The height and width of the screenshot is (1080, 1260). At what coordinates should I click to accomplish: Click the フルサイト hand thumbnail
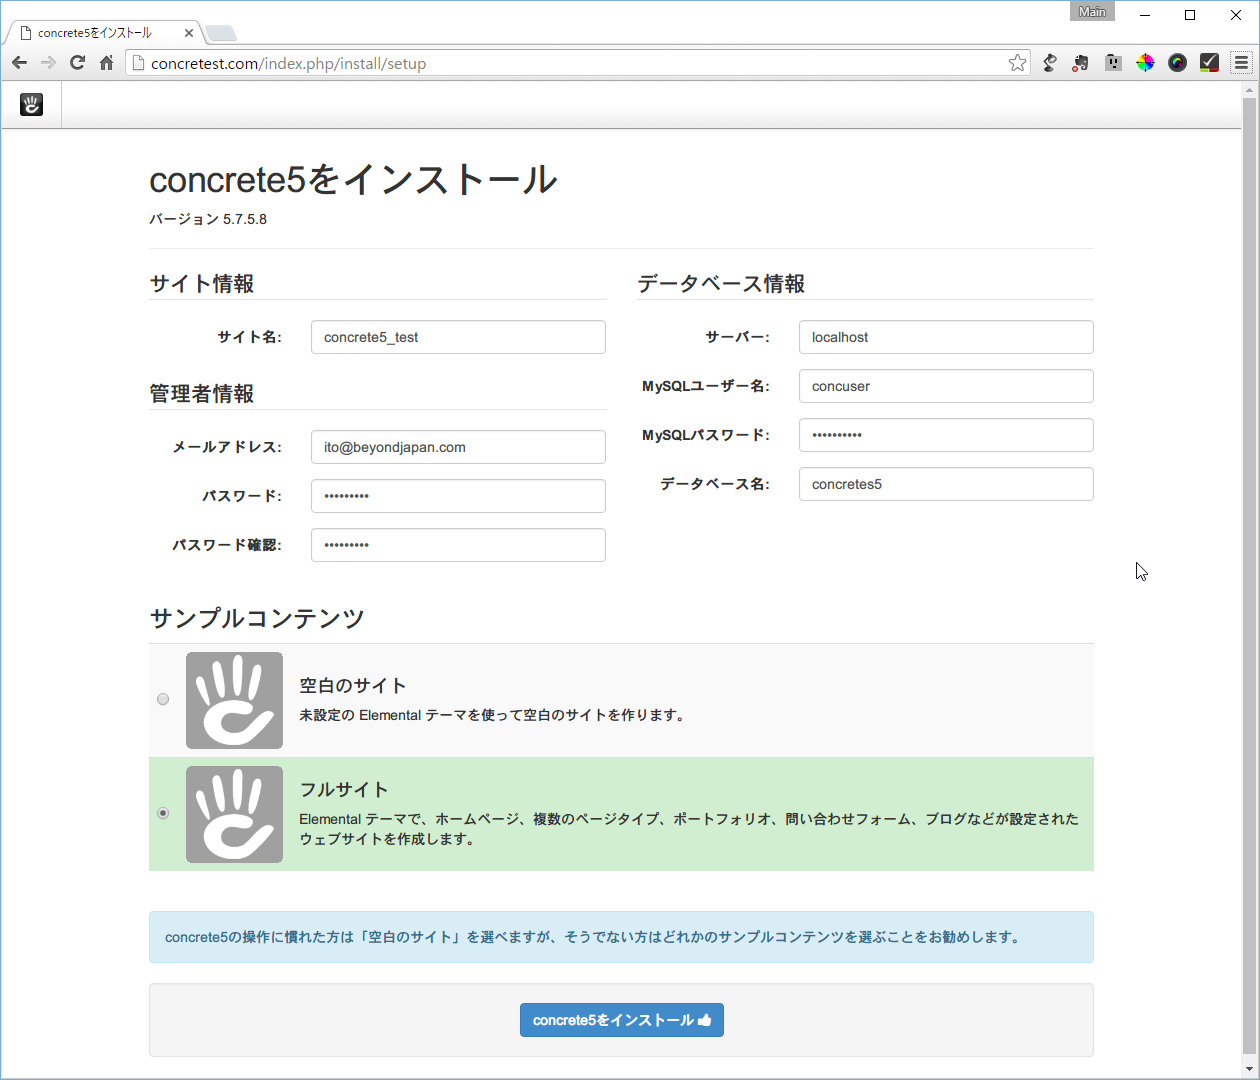[234, 814]
